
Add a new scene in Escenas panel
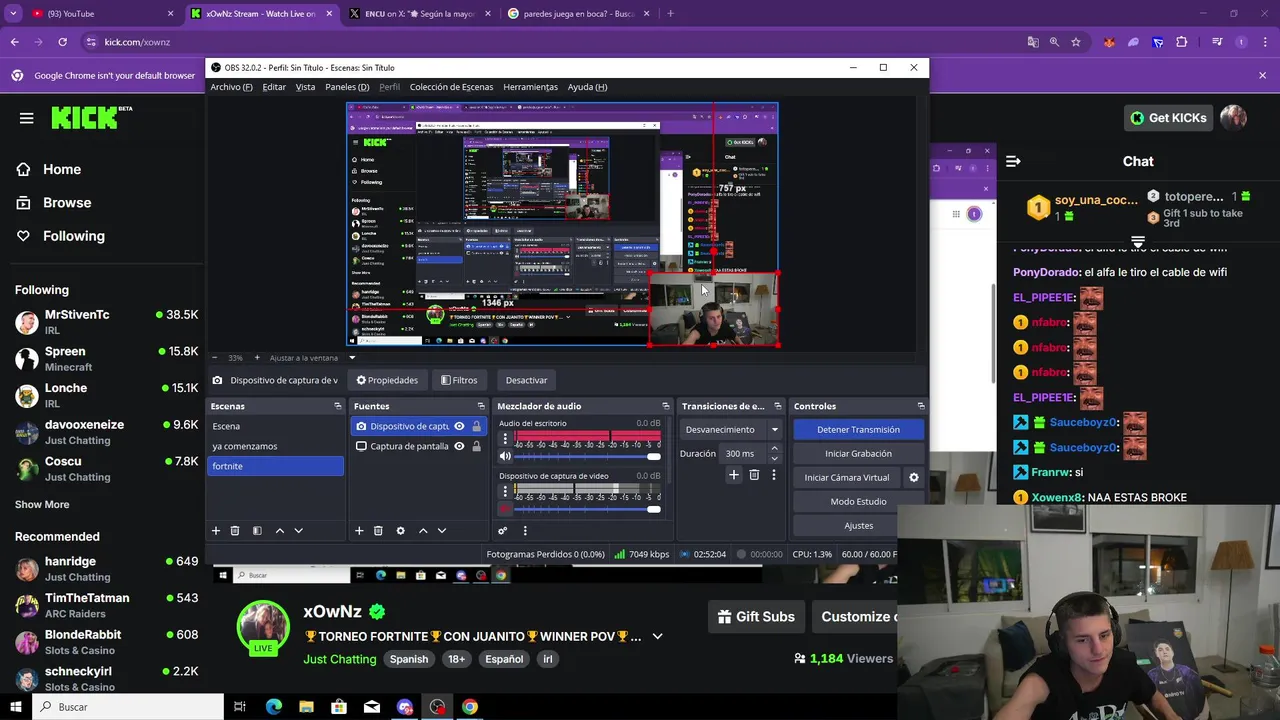pos(215,531)
